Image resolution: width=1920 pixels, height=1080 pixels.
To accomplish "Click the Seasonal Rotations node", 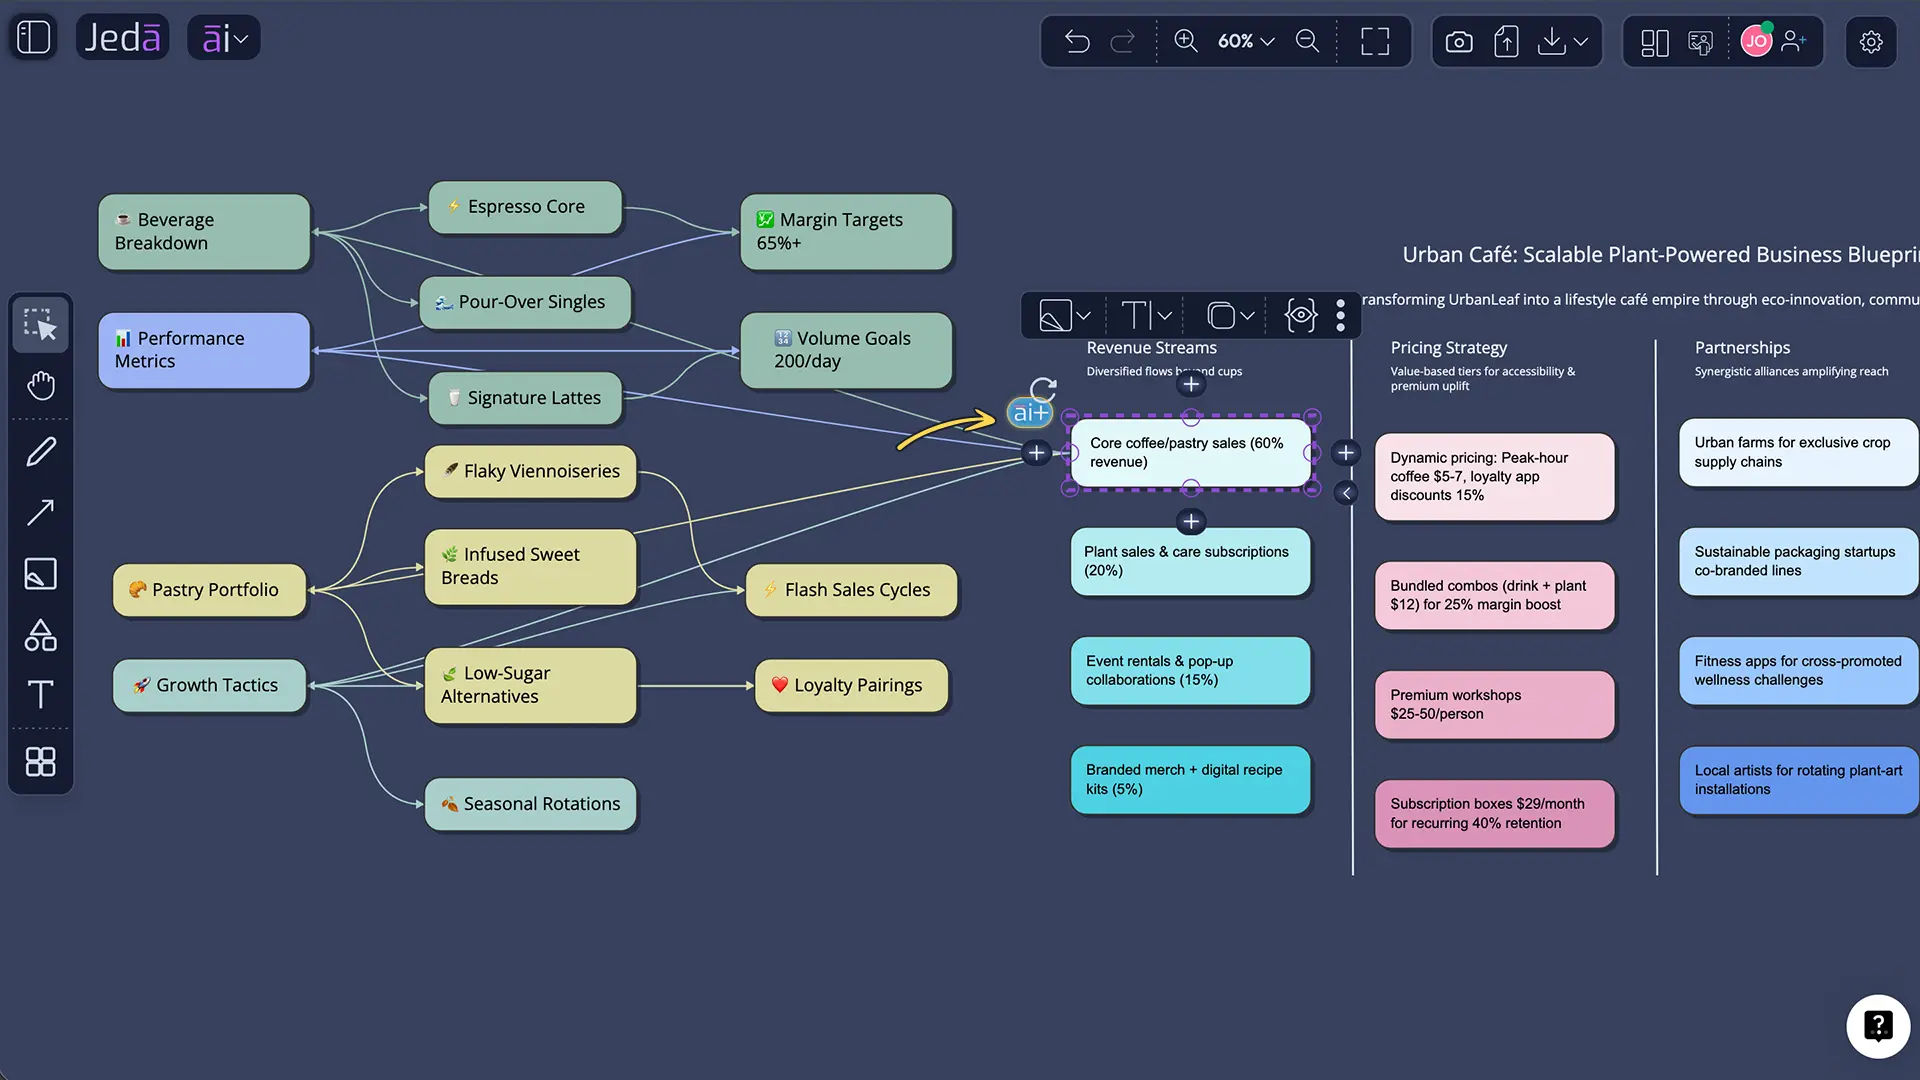I will coord(530,804).
